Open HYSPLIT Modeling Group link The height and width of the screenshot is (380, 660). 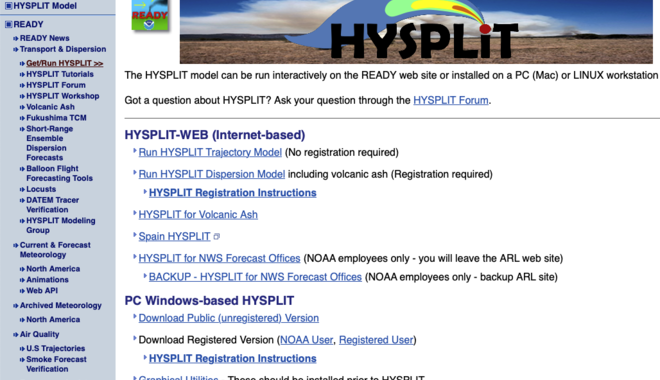[61, 226]
